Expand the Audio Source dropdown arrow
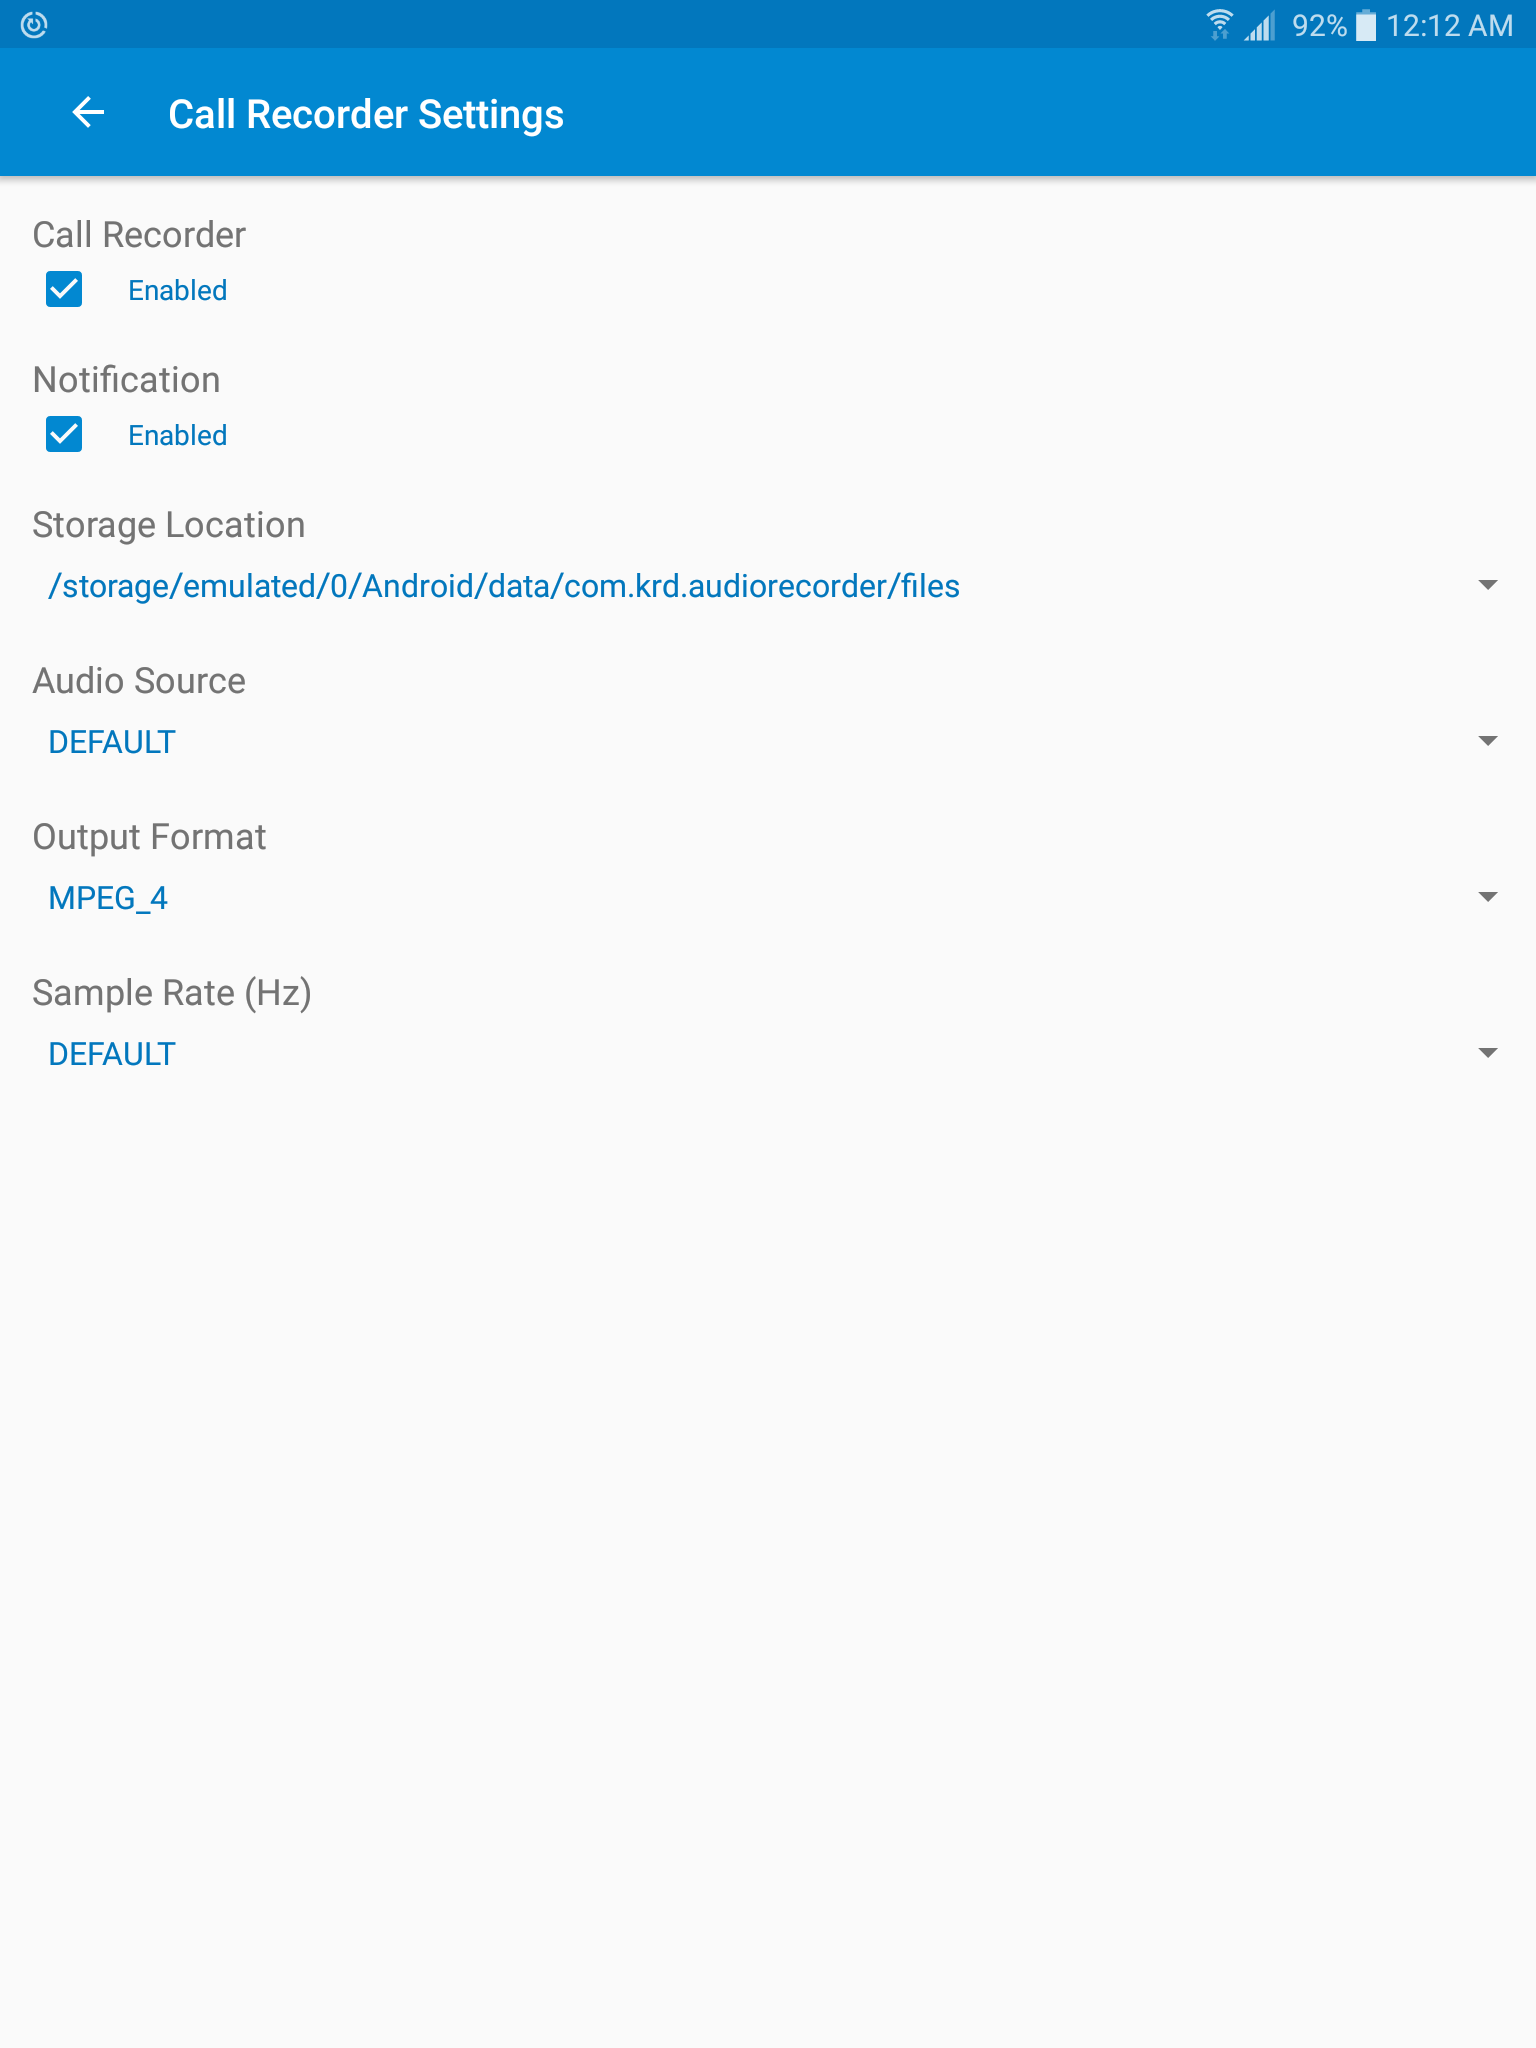This screenshot has height=2048, width=1536. point(1487,741)
